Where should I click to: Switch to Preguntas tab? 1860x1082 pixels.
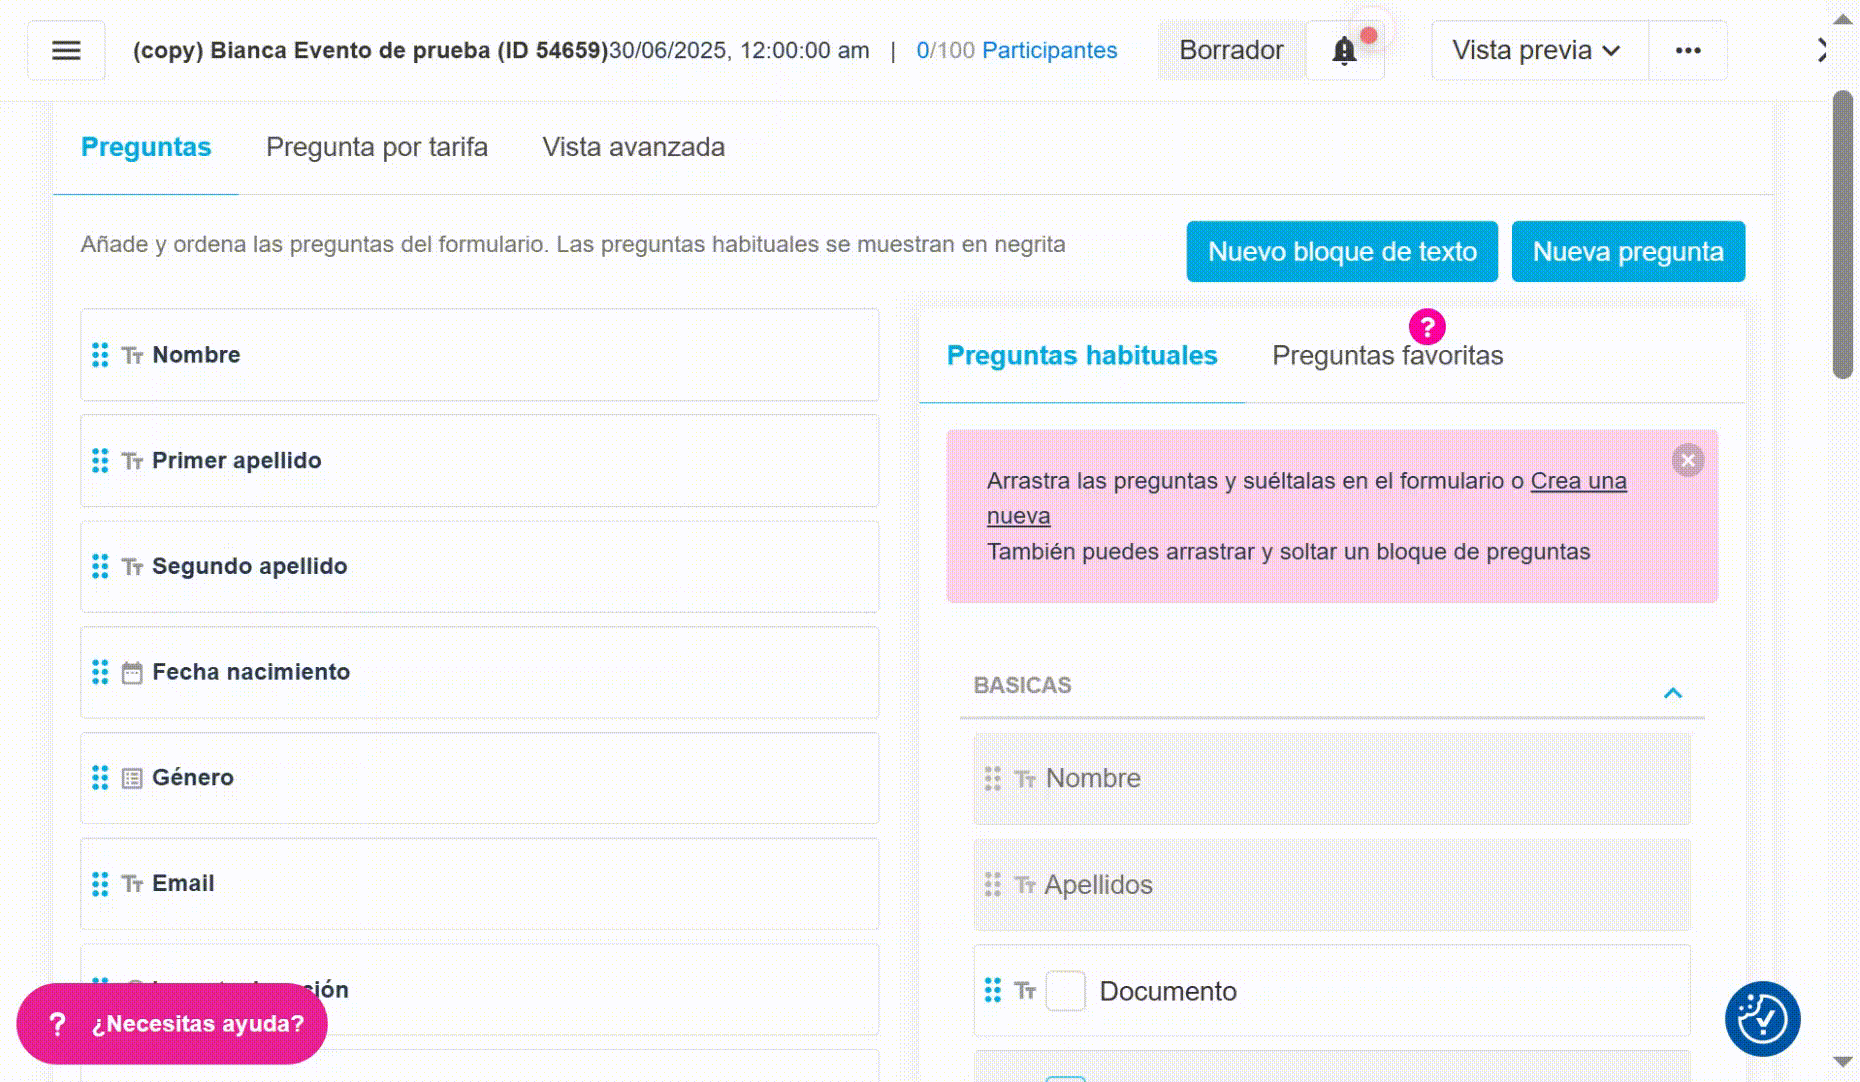pos(146,147)
